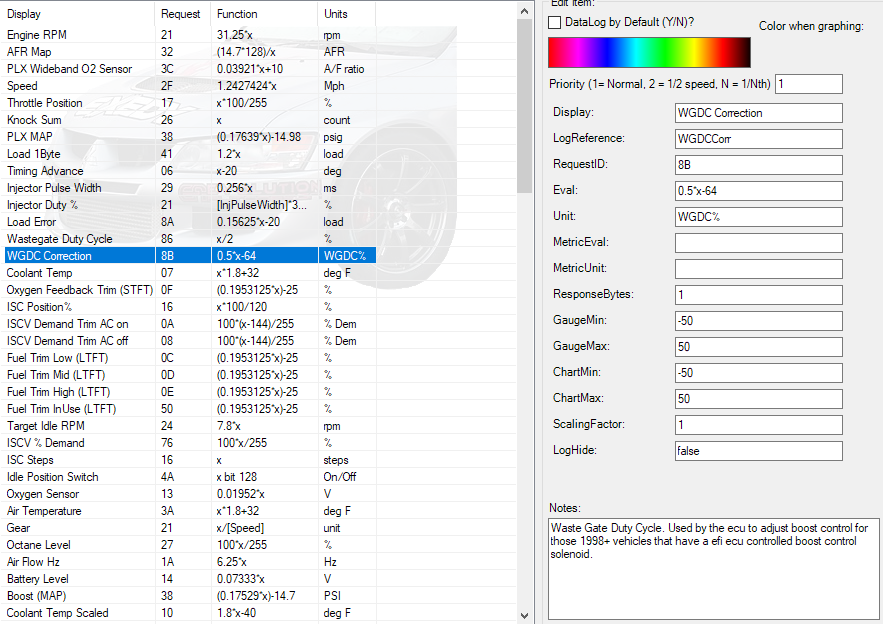
Task: Toggle the DataLog by Default checkbox
Action: tap(556, 22)
